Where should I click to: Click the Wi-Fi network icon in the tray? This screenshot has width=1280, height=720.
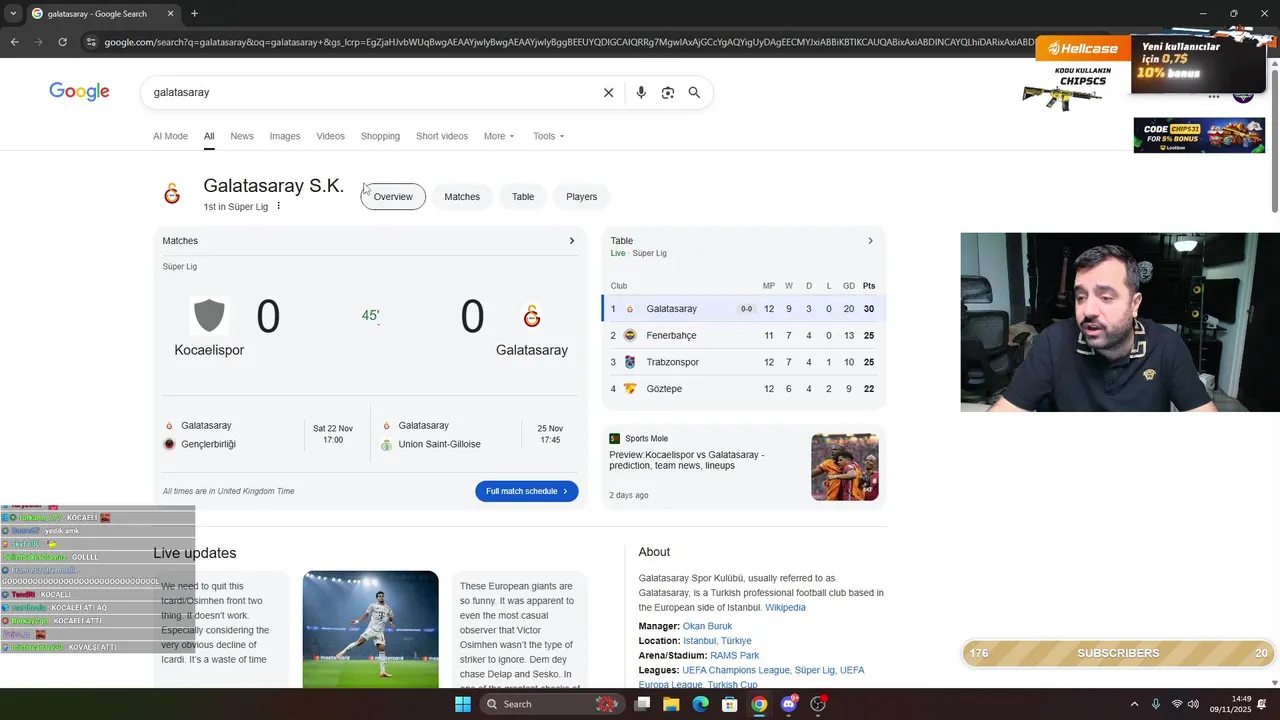point(1177,704)
